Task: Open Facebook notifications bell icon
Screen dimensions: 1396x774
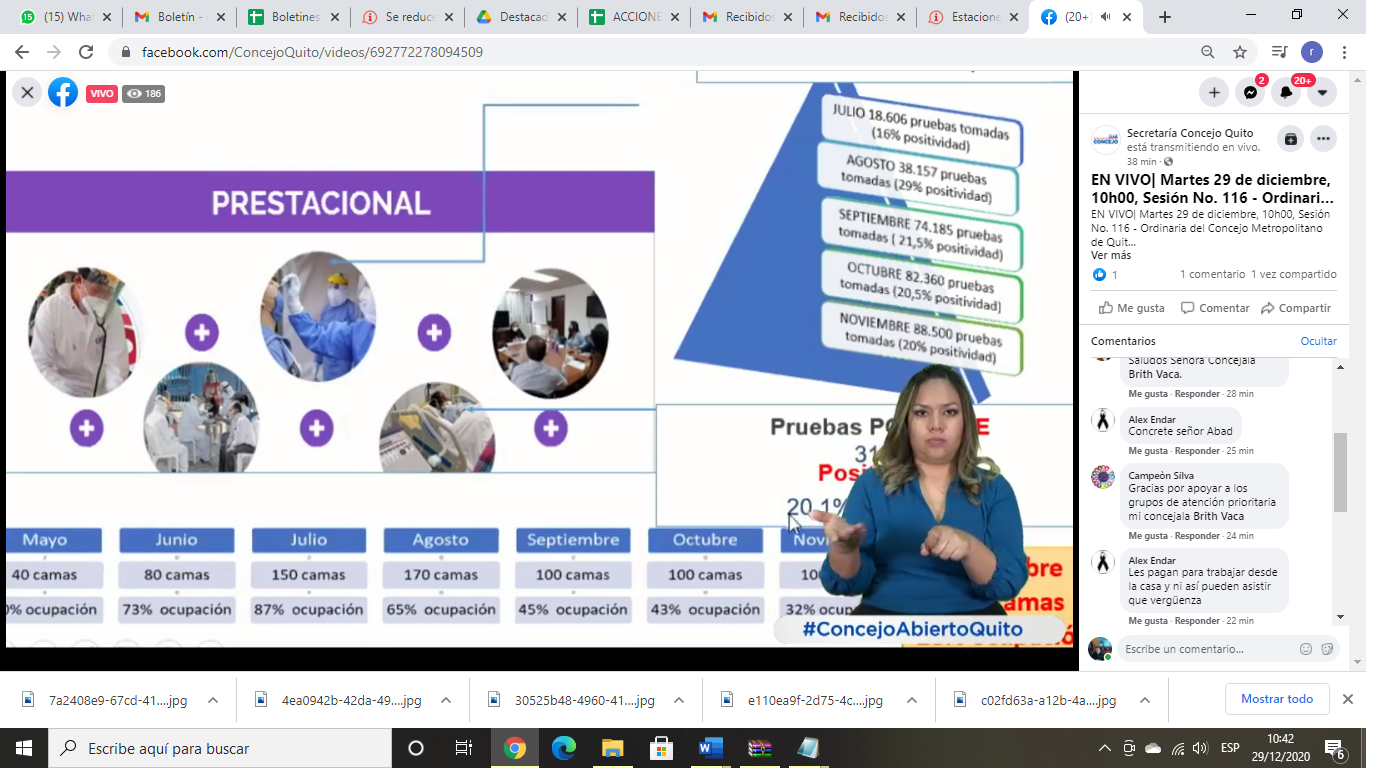Action: (1286, 93)
